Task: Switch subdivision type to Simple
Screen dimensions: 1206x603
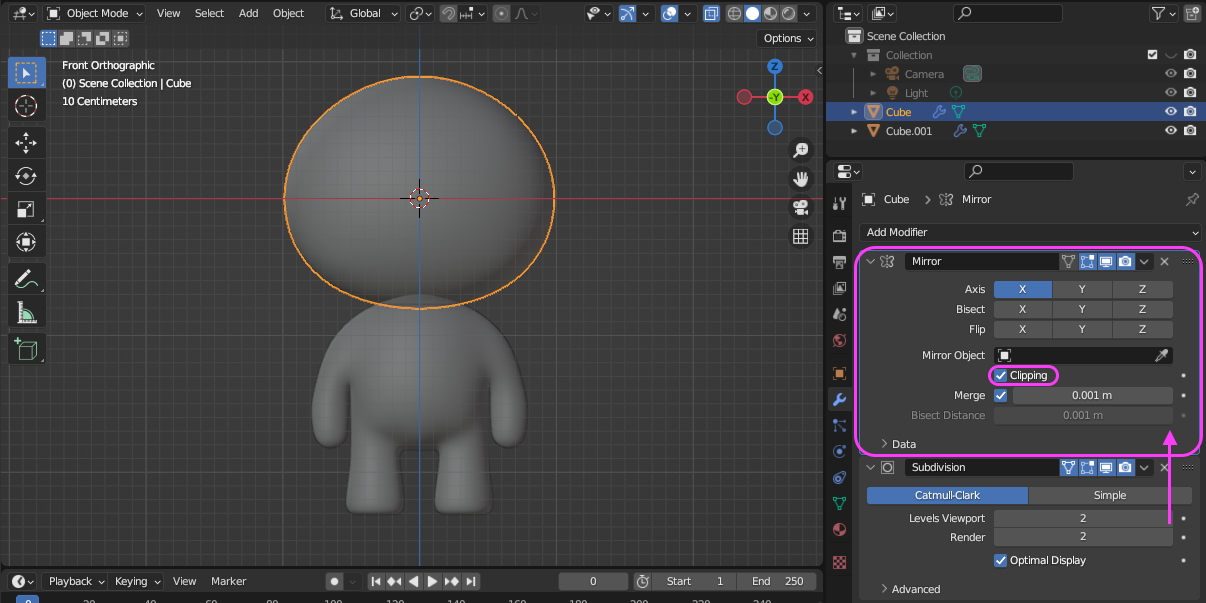Action: pyautogui.click(x=1109, y=495)
